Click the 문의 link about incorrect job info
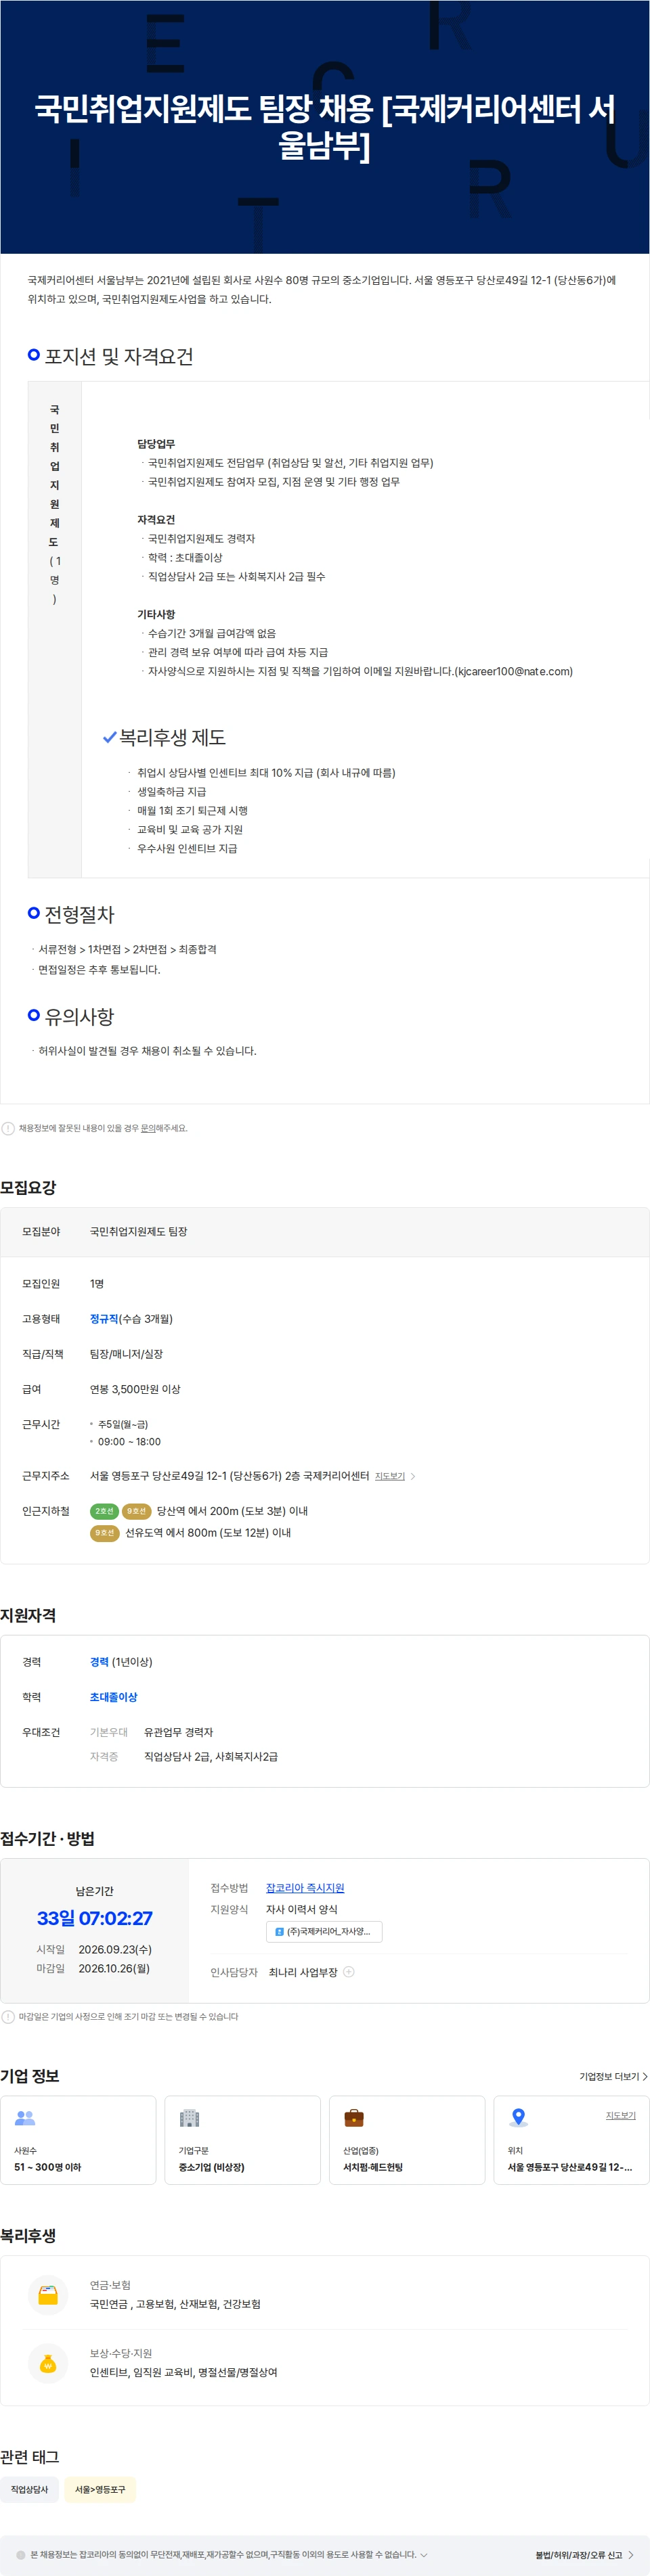Viewport: 650px width, 2576px height. pos(148,1128)
